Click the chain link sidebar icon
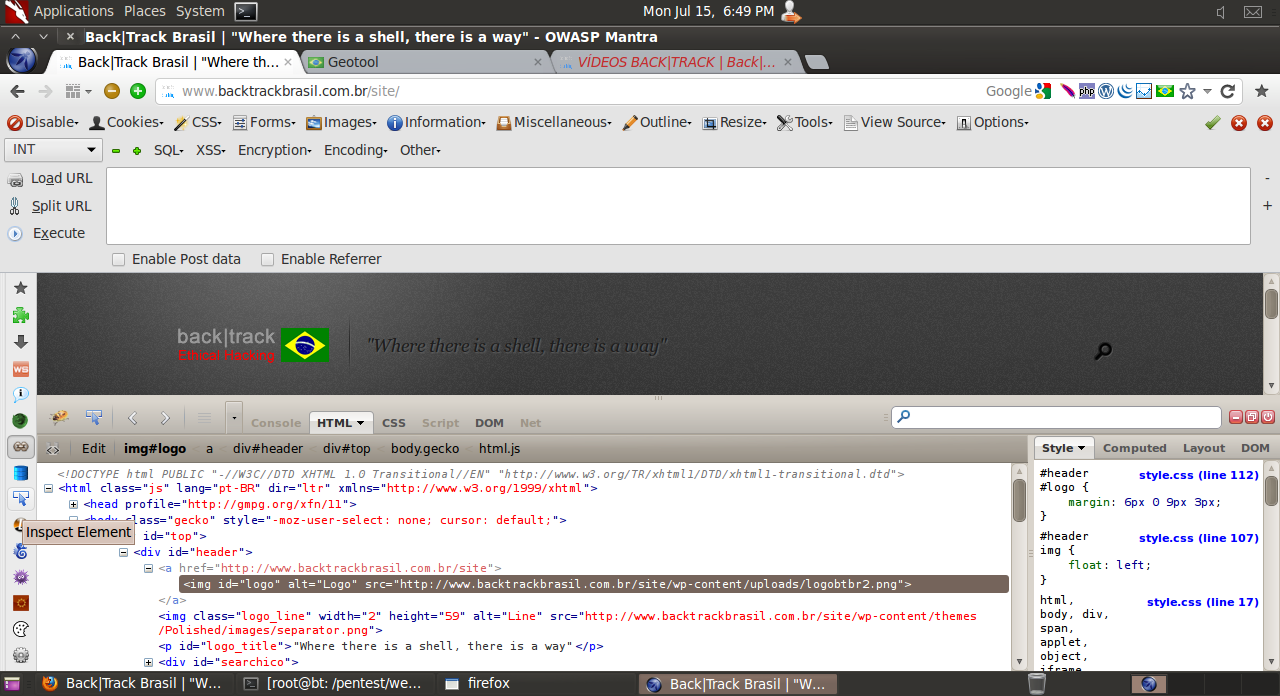 pos(20,447)
